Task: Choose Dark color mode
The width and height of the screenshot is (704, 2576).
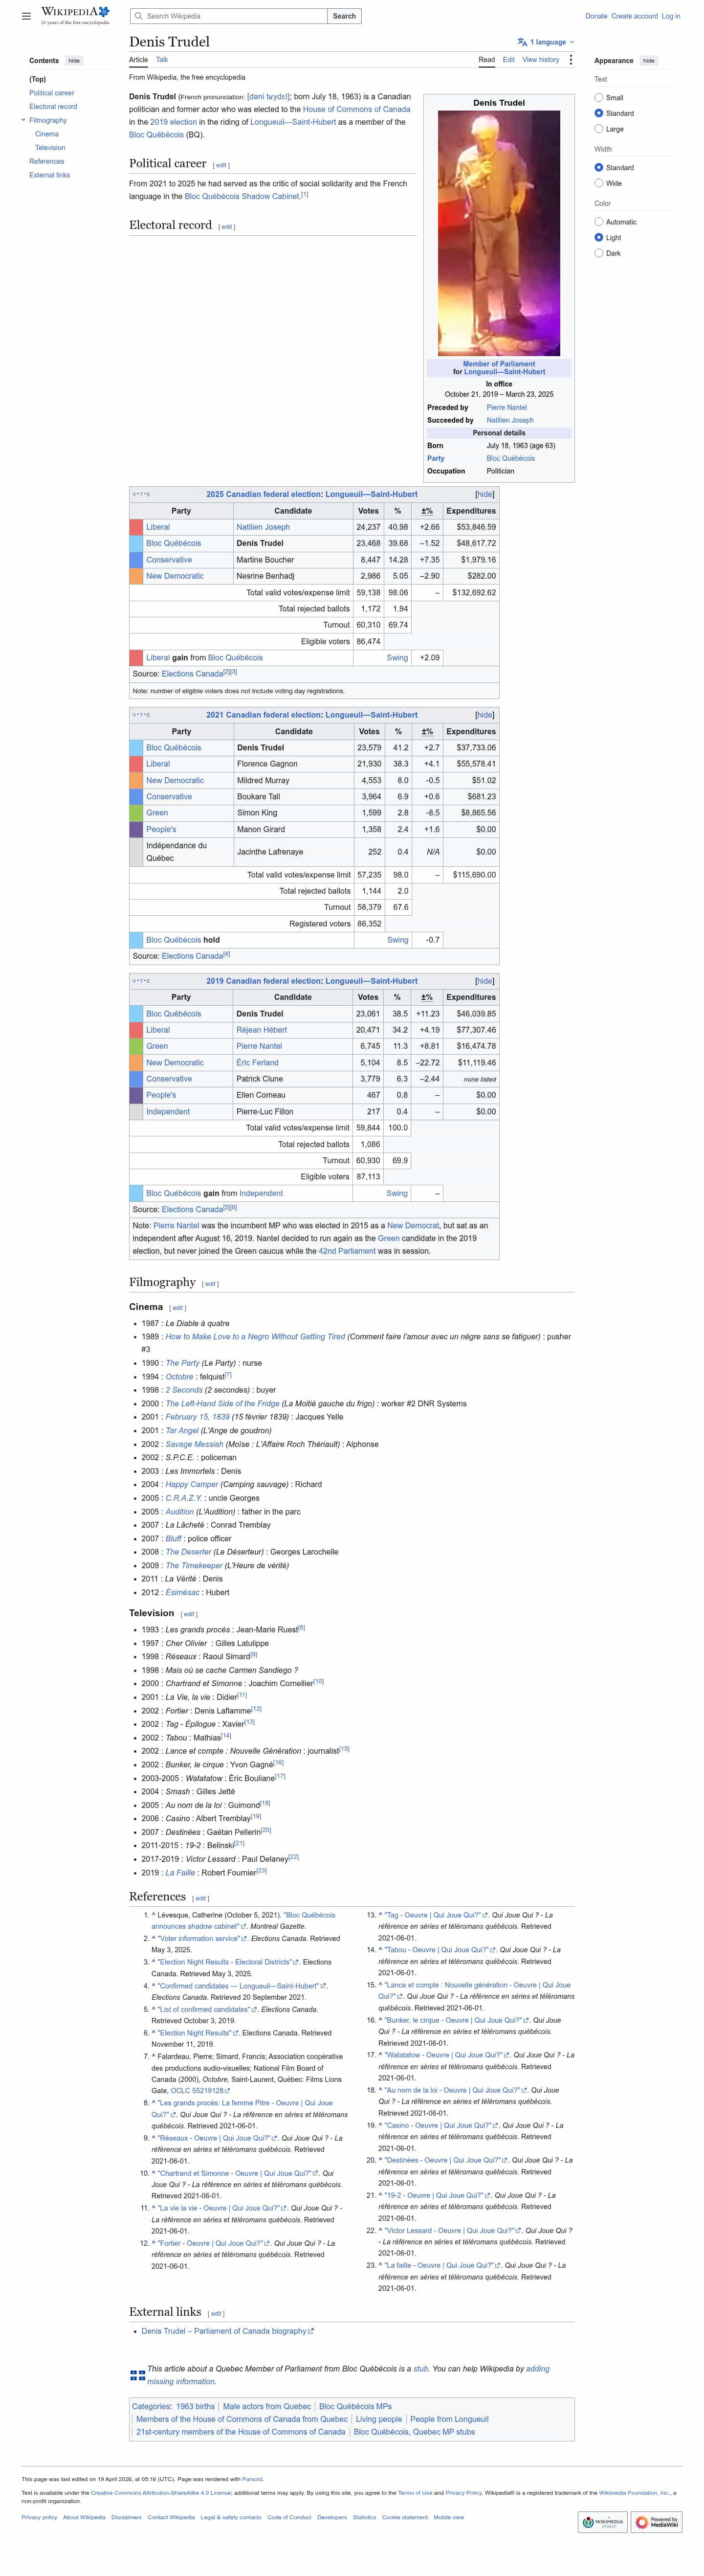Action: [x=598, y=253]
